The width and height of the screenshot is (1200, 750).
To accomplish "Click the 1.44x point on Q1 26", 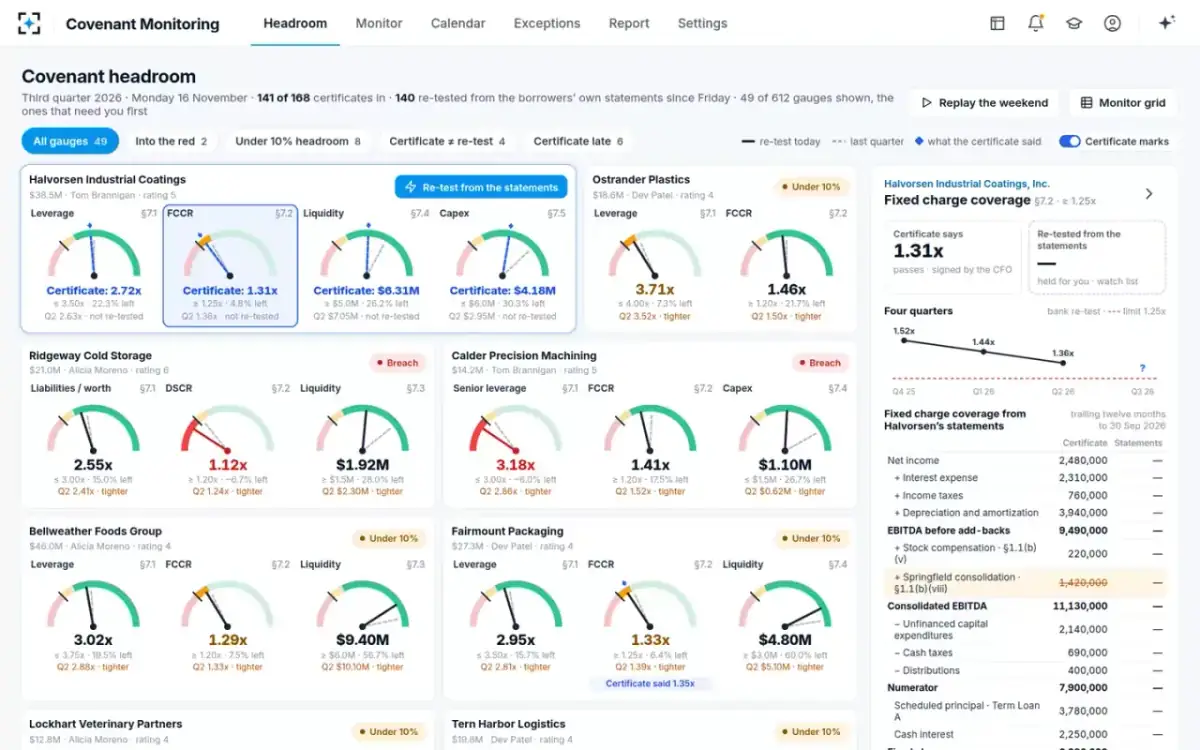I will click(x=984, y=351).
